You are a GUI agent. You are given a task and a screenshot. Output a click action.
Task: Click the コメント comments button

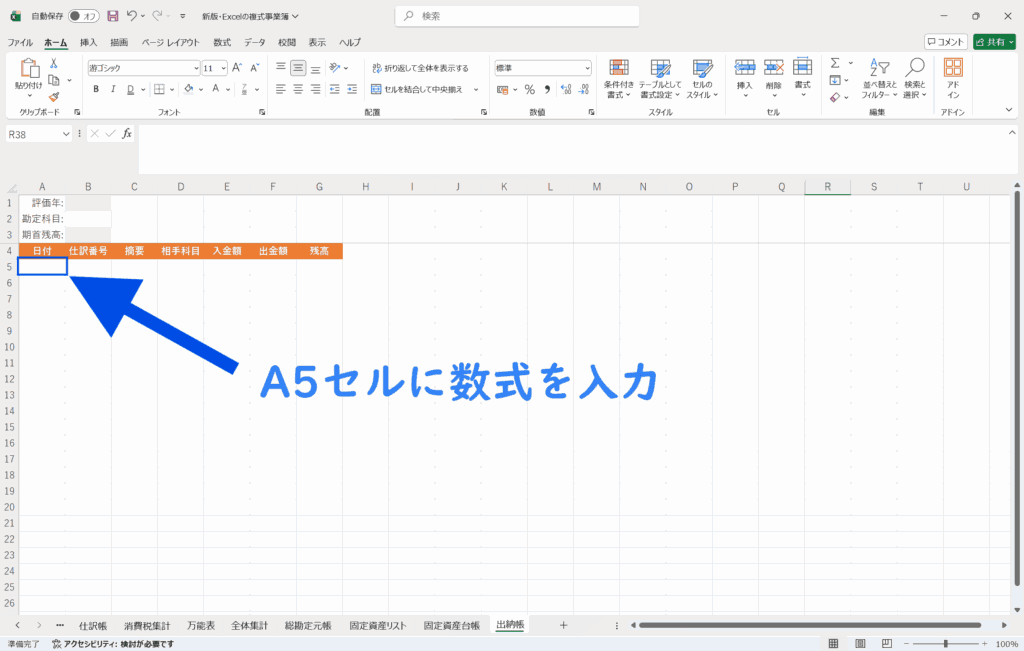coord(945,42)
